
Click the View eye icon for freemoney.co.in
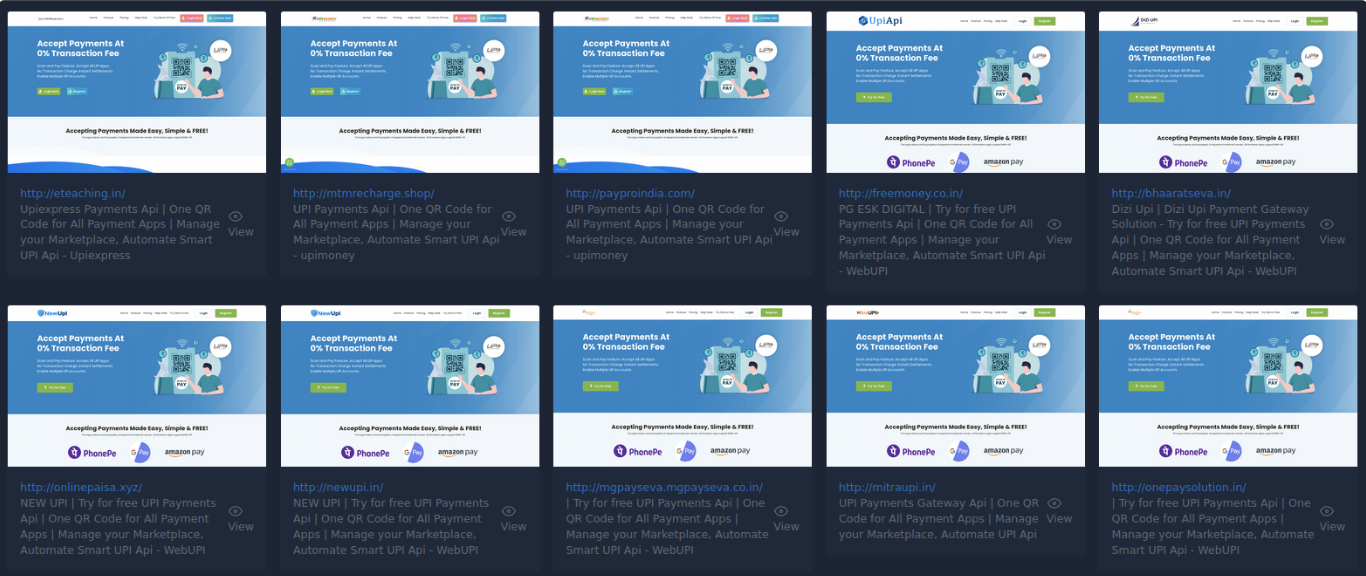click(x=1054, y=224)
